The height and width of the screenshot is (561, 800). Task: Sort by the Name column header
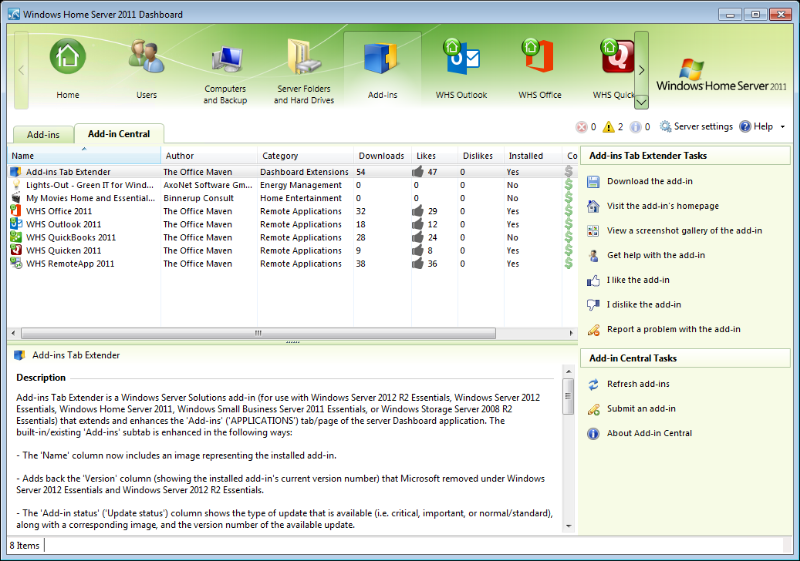click(84, 156)
